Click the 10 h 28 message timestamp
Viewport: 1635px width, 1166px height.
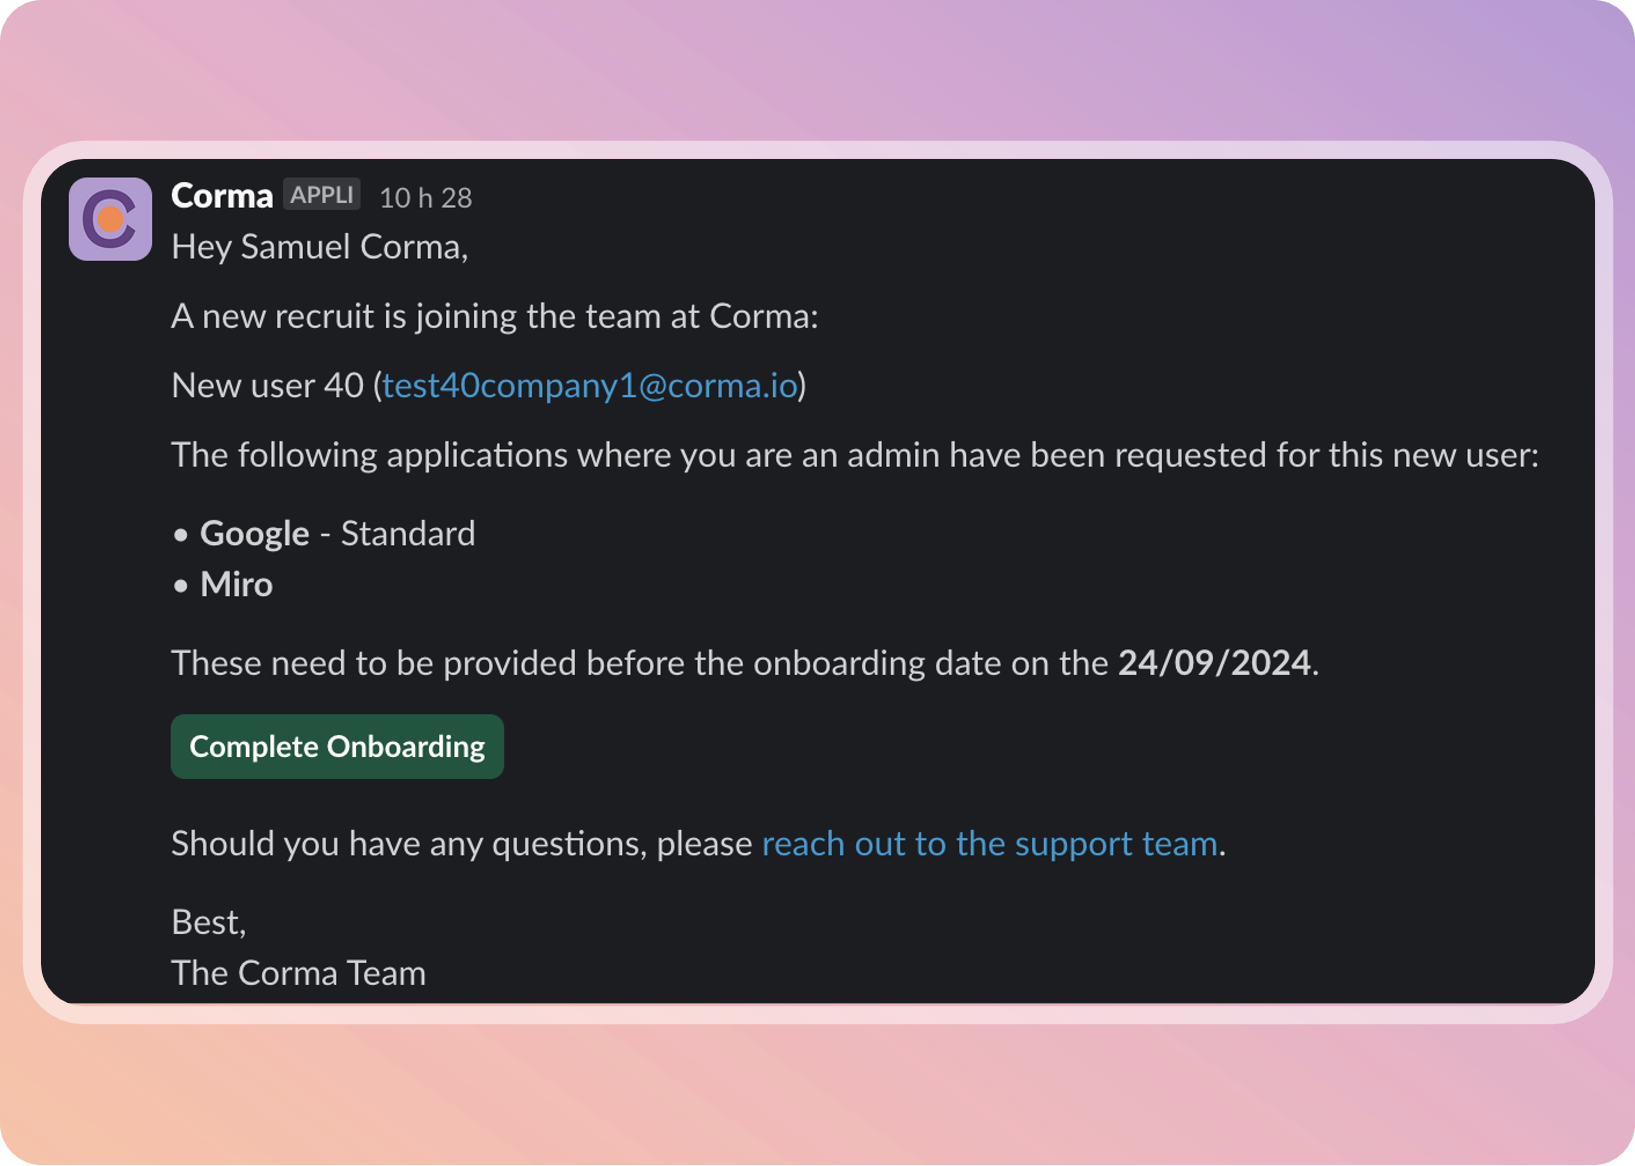[x=425, y=198]
